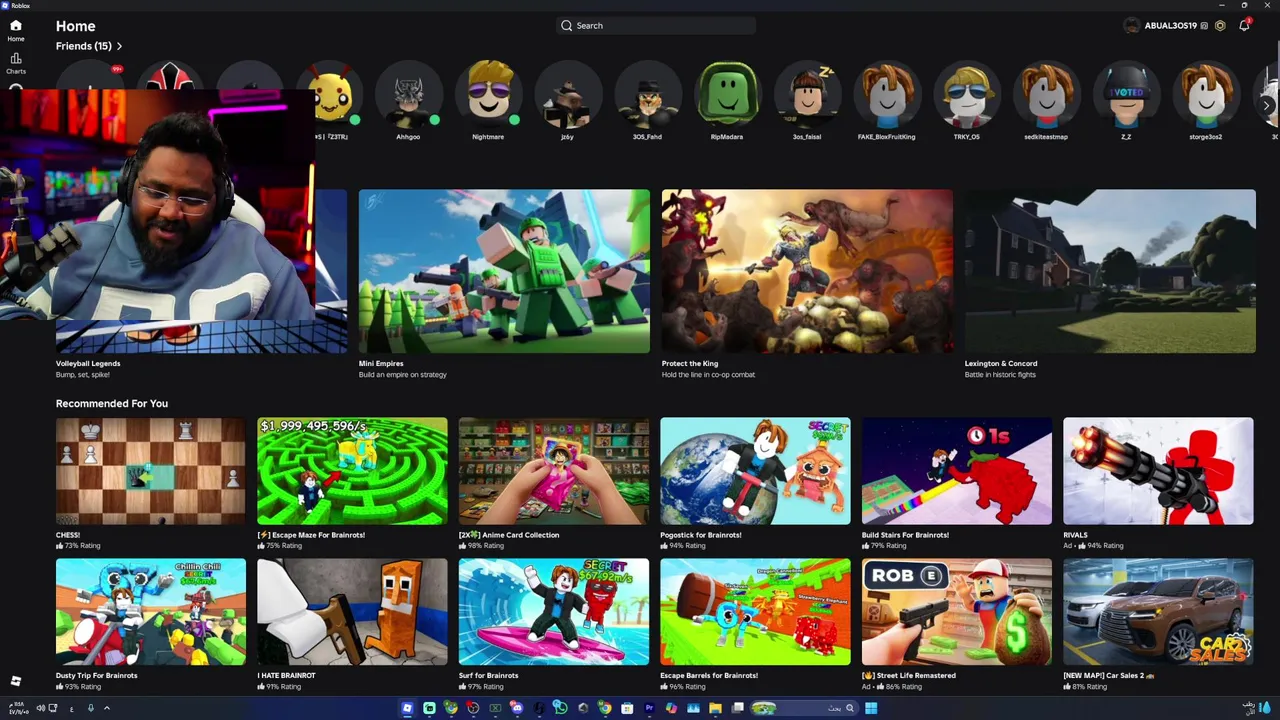The image size is (1280, 720).
Task: Expand hidden system tray icons
Action: [x=107, y=709]
